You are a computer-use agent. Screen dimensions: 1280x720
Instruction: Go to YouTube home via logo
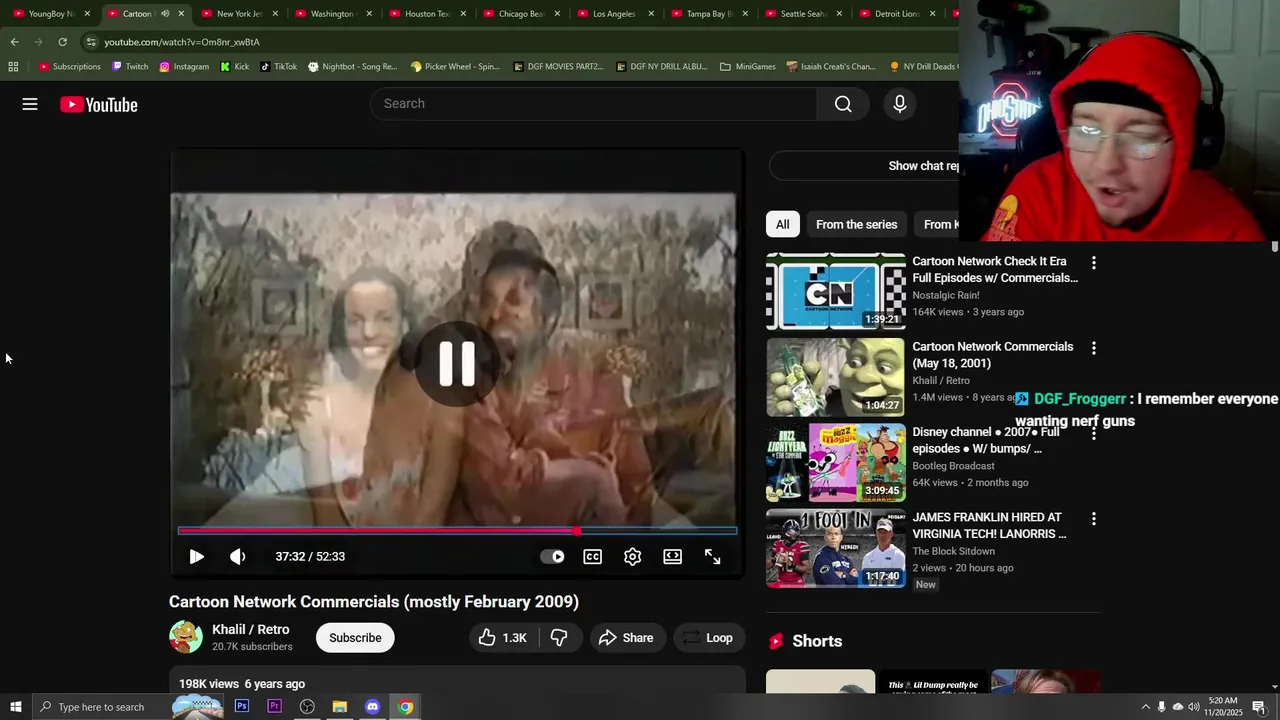[98, 104]
